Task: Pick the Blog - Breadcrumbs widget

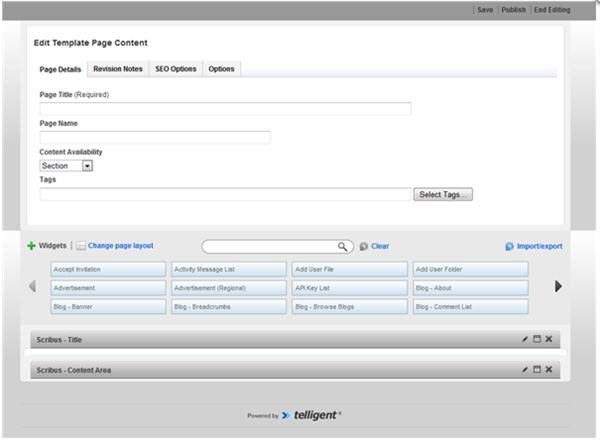Action: point(228,307)
